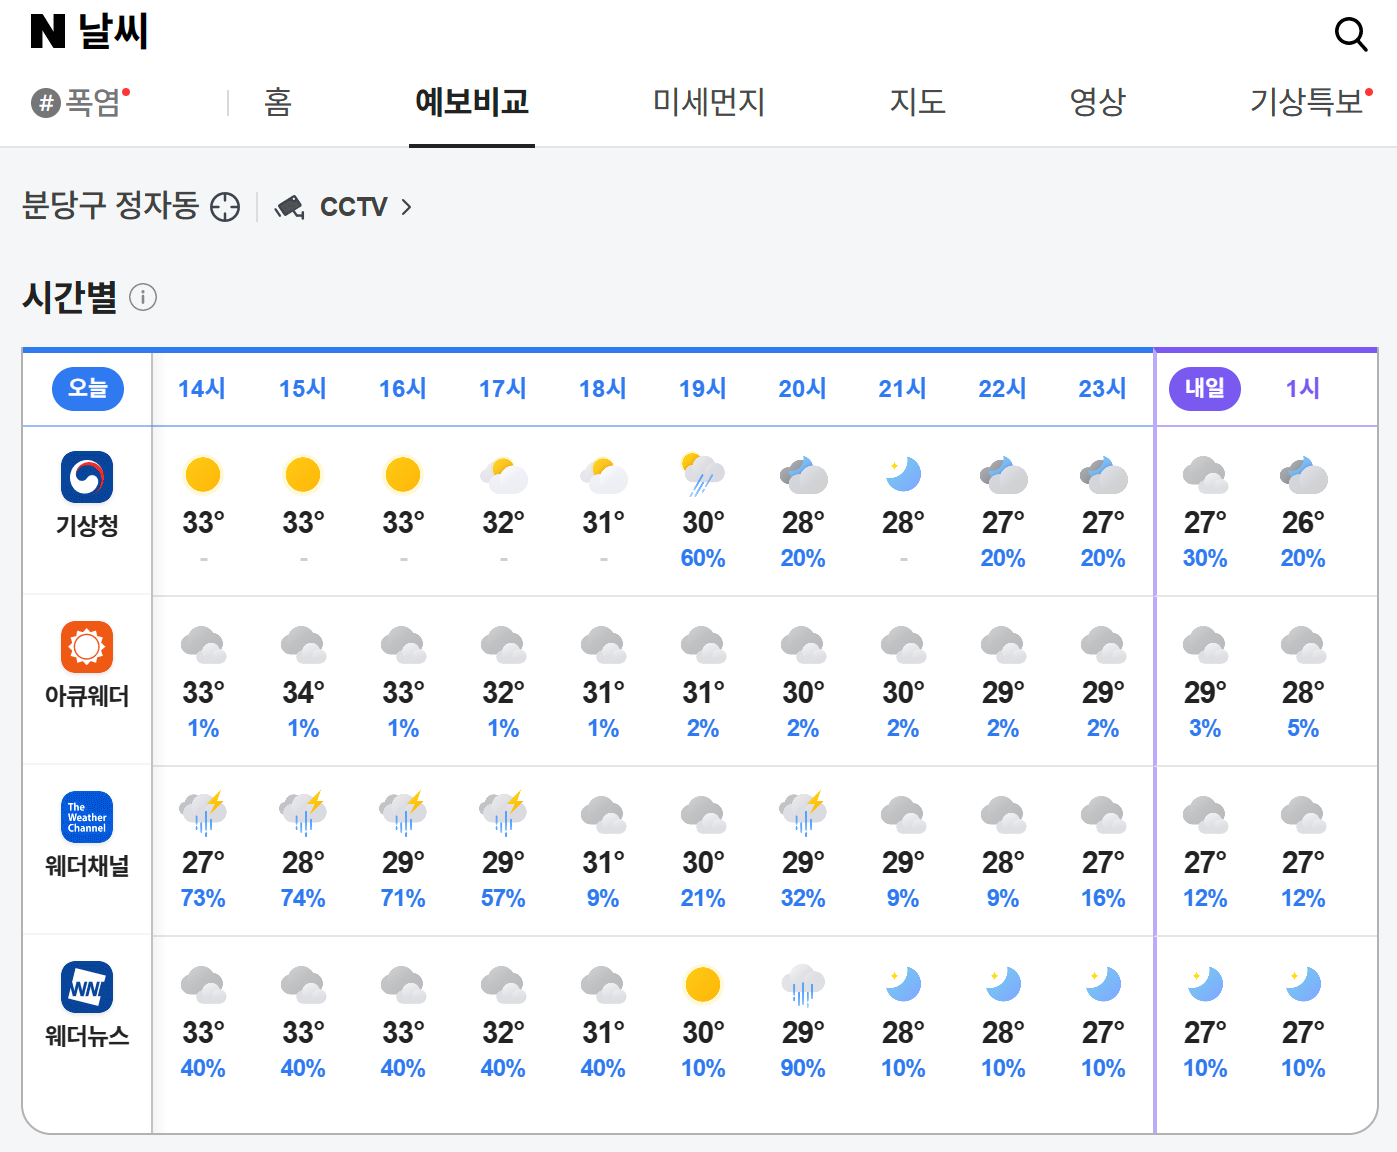Click the 웨더뉴스 provider icon
This screenshot has width=1397, height=1152.
(x=87, y=988)
